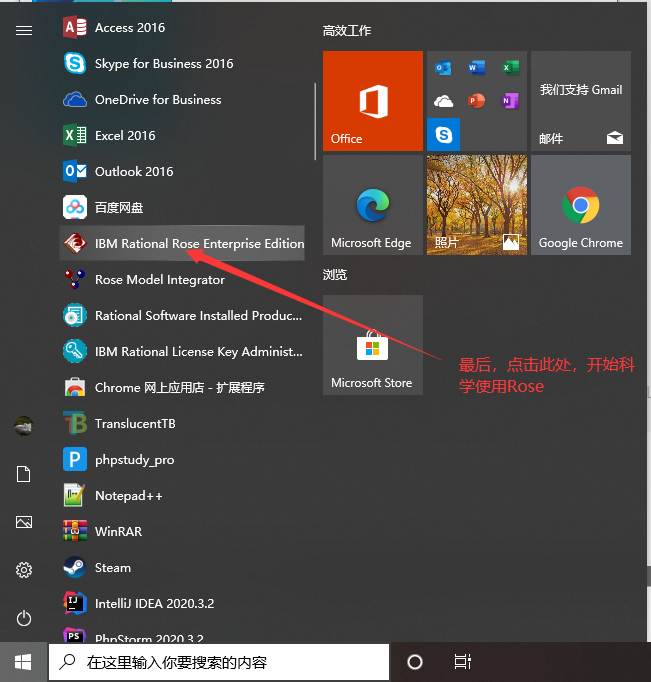Open the Office tile

[373, 101]
